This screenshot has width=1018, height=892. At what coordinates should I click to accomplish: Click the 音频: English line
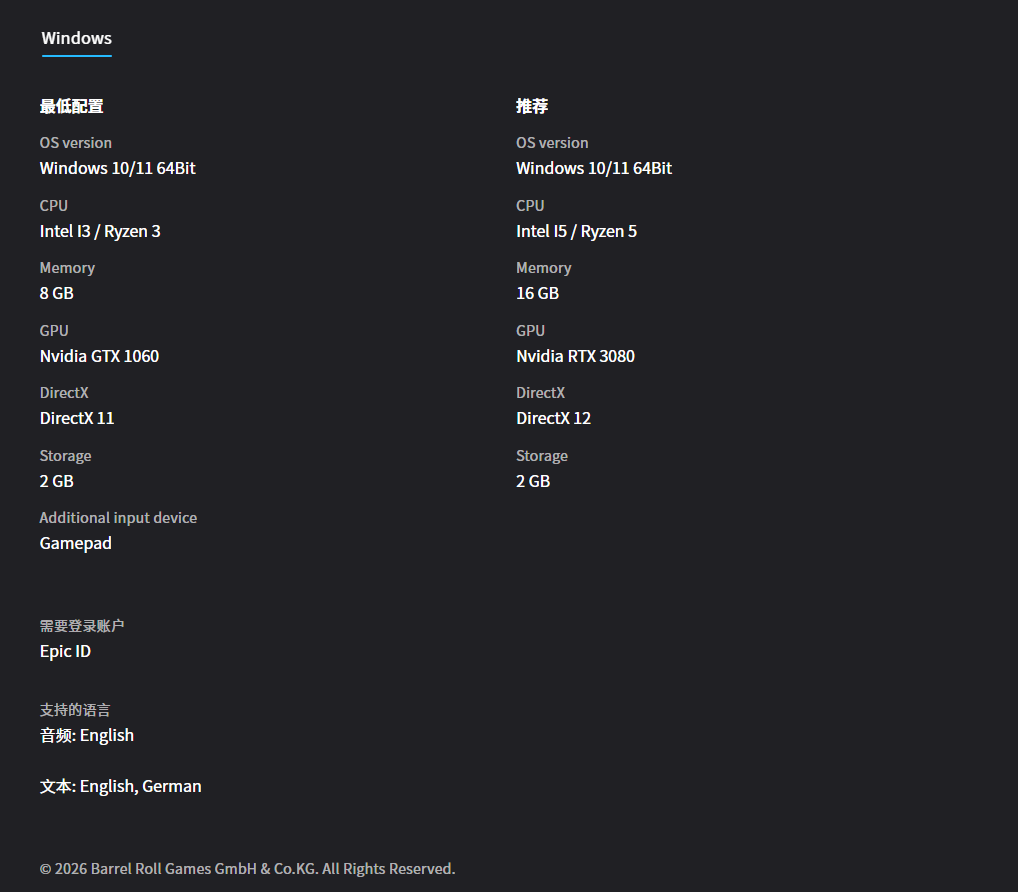(x=87, y=735)
